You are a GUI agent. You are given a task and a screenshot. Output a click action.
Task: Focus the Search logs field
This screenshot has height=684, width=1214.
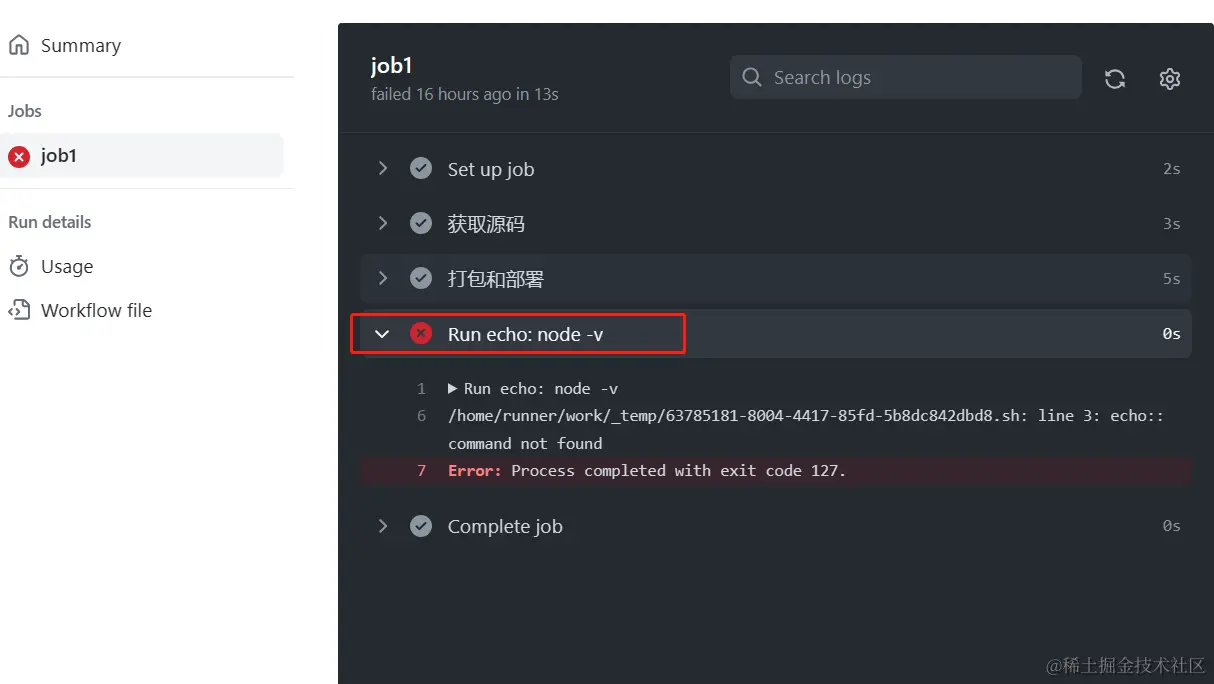(906, 77)
